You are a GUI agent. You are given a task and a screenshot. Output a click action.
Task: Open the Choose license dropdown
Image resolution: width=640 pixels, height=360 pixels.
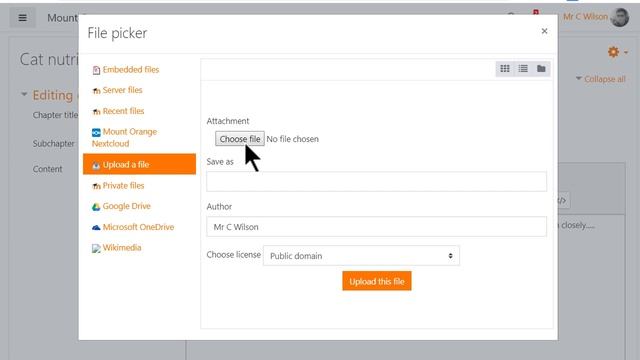(x=361, y=256)
